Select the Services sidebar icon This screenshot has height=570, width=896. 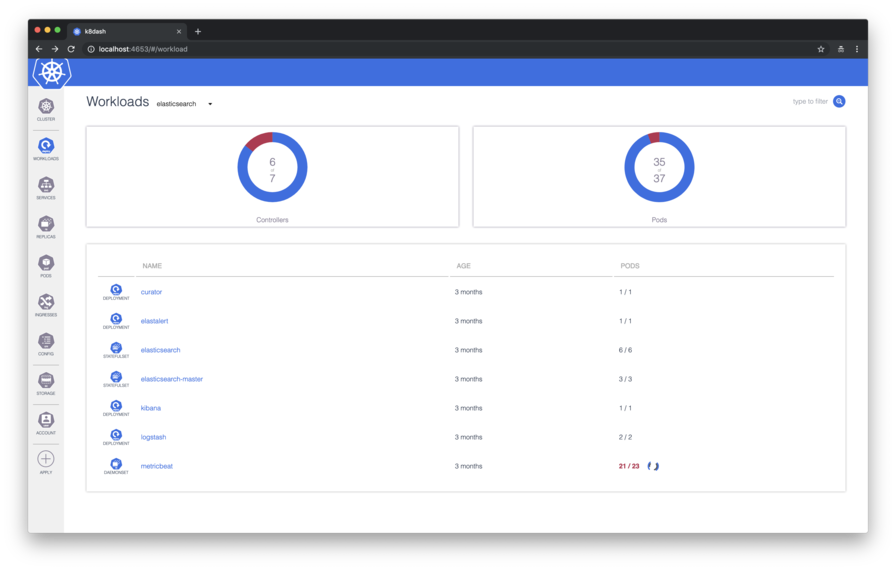[46, 187]
